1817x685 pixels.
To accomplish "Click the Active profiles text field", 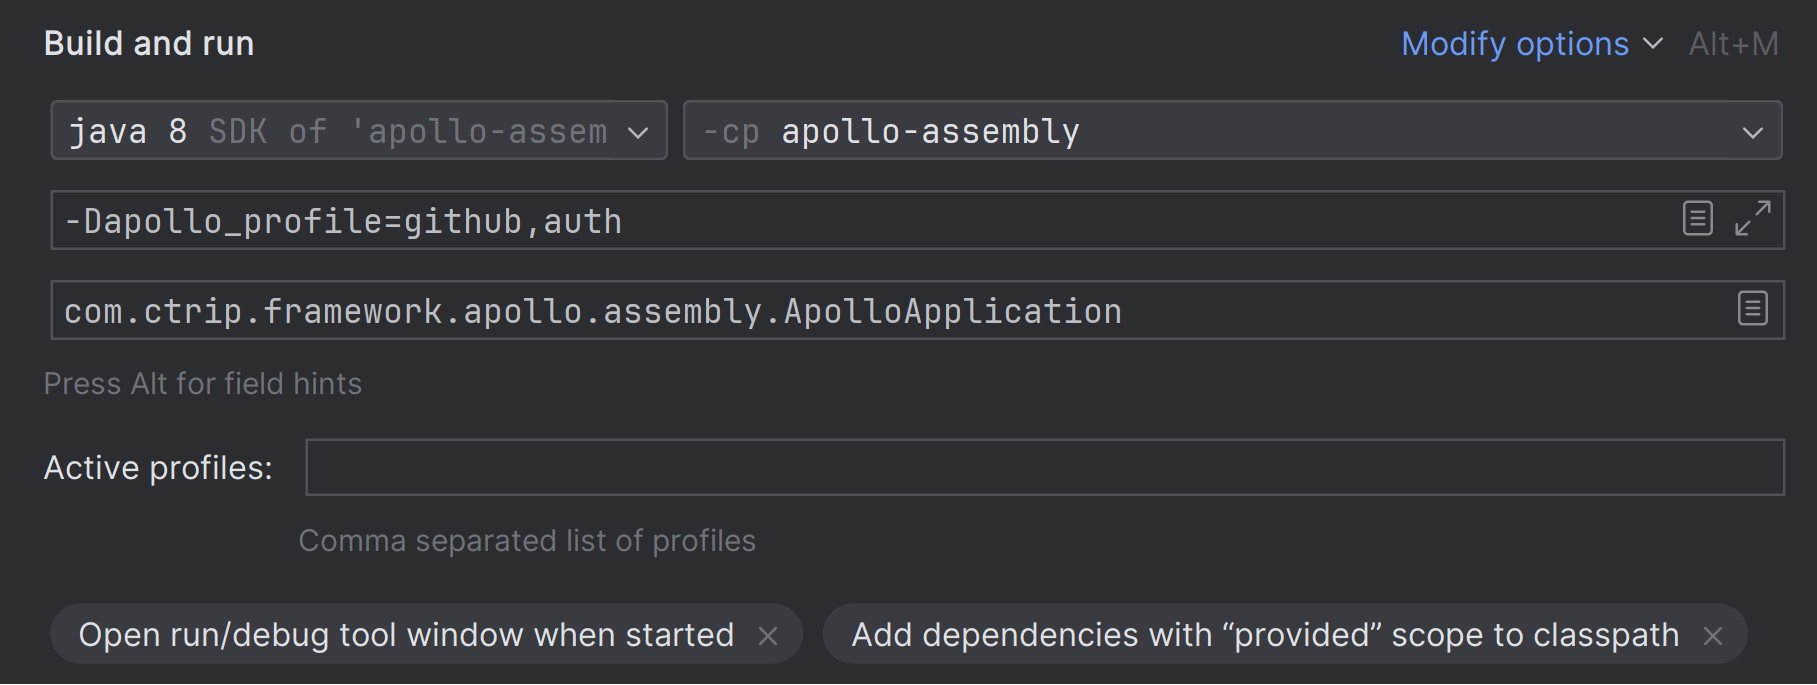I will click(x=1044, y=467).
